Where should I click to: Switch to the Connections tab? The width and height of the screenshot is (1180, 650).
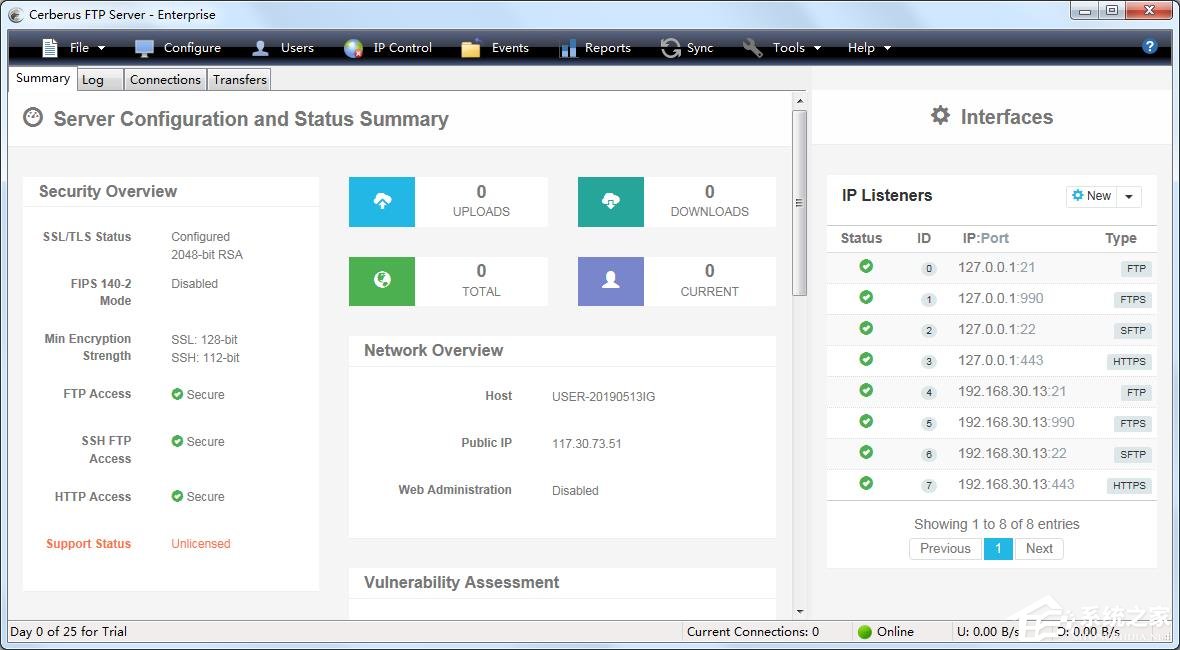(165, 80)
